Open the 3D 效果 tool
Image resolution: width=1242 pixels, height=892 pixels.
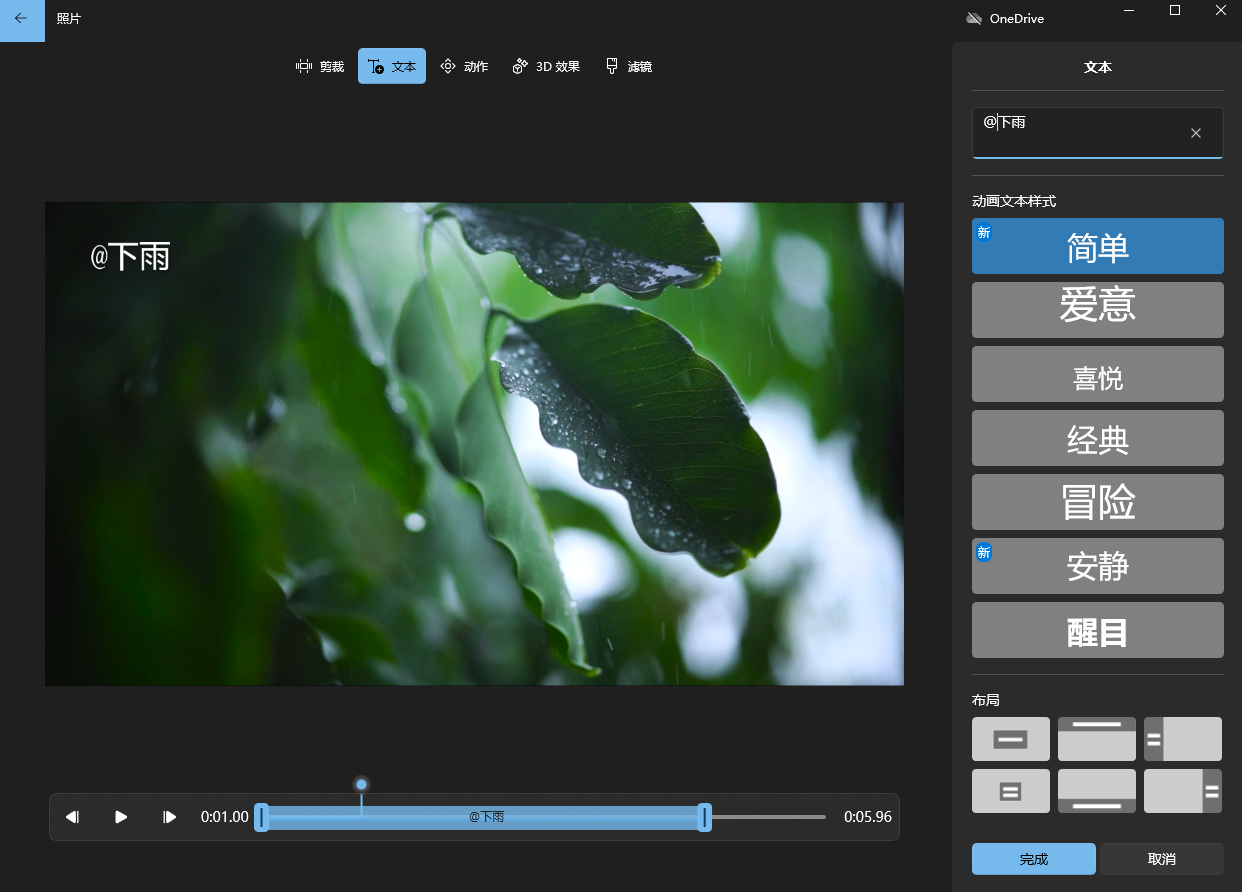pos(546,66)
